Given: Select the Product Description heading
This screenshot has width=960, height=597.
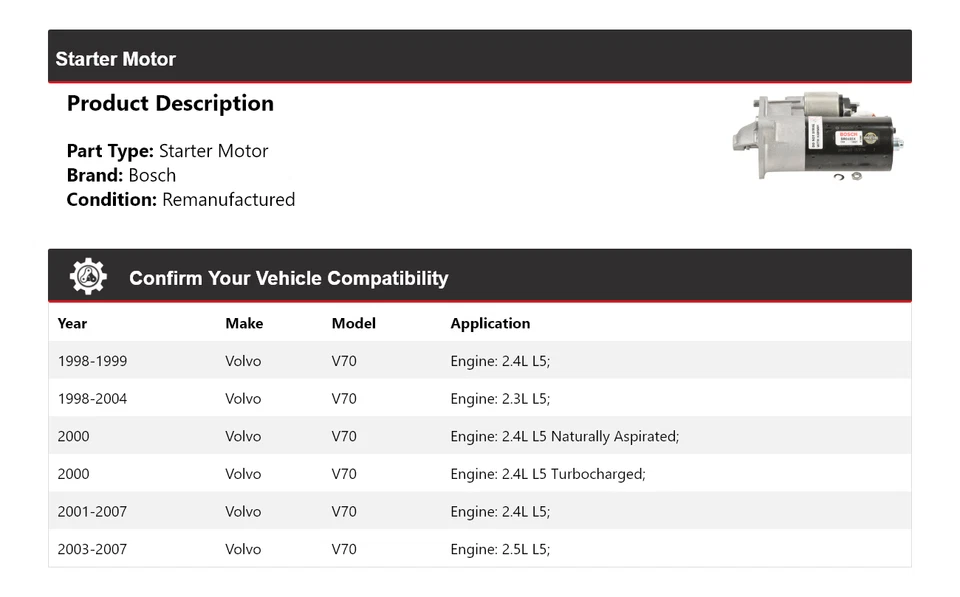Looking at the screenshot, I should (x=170, y=104).
